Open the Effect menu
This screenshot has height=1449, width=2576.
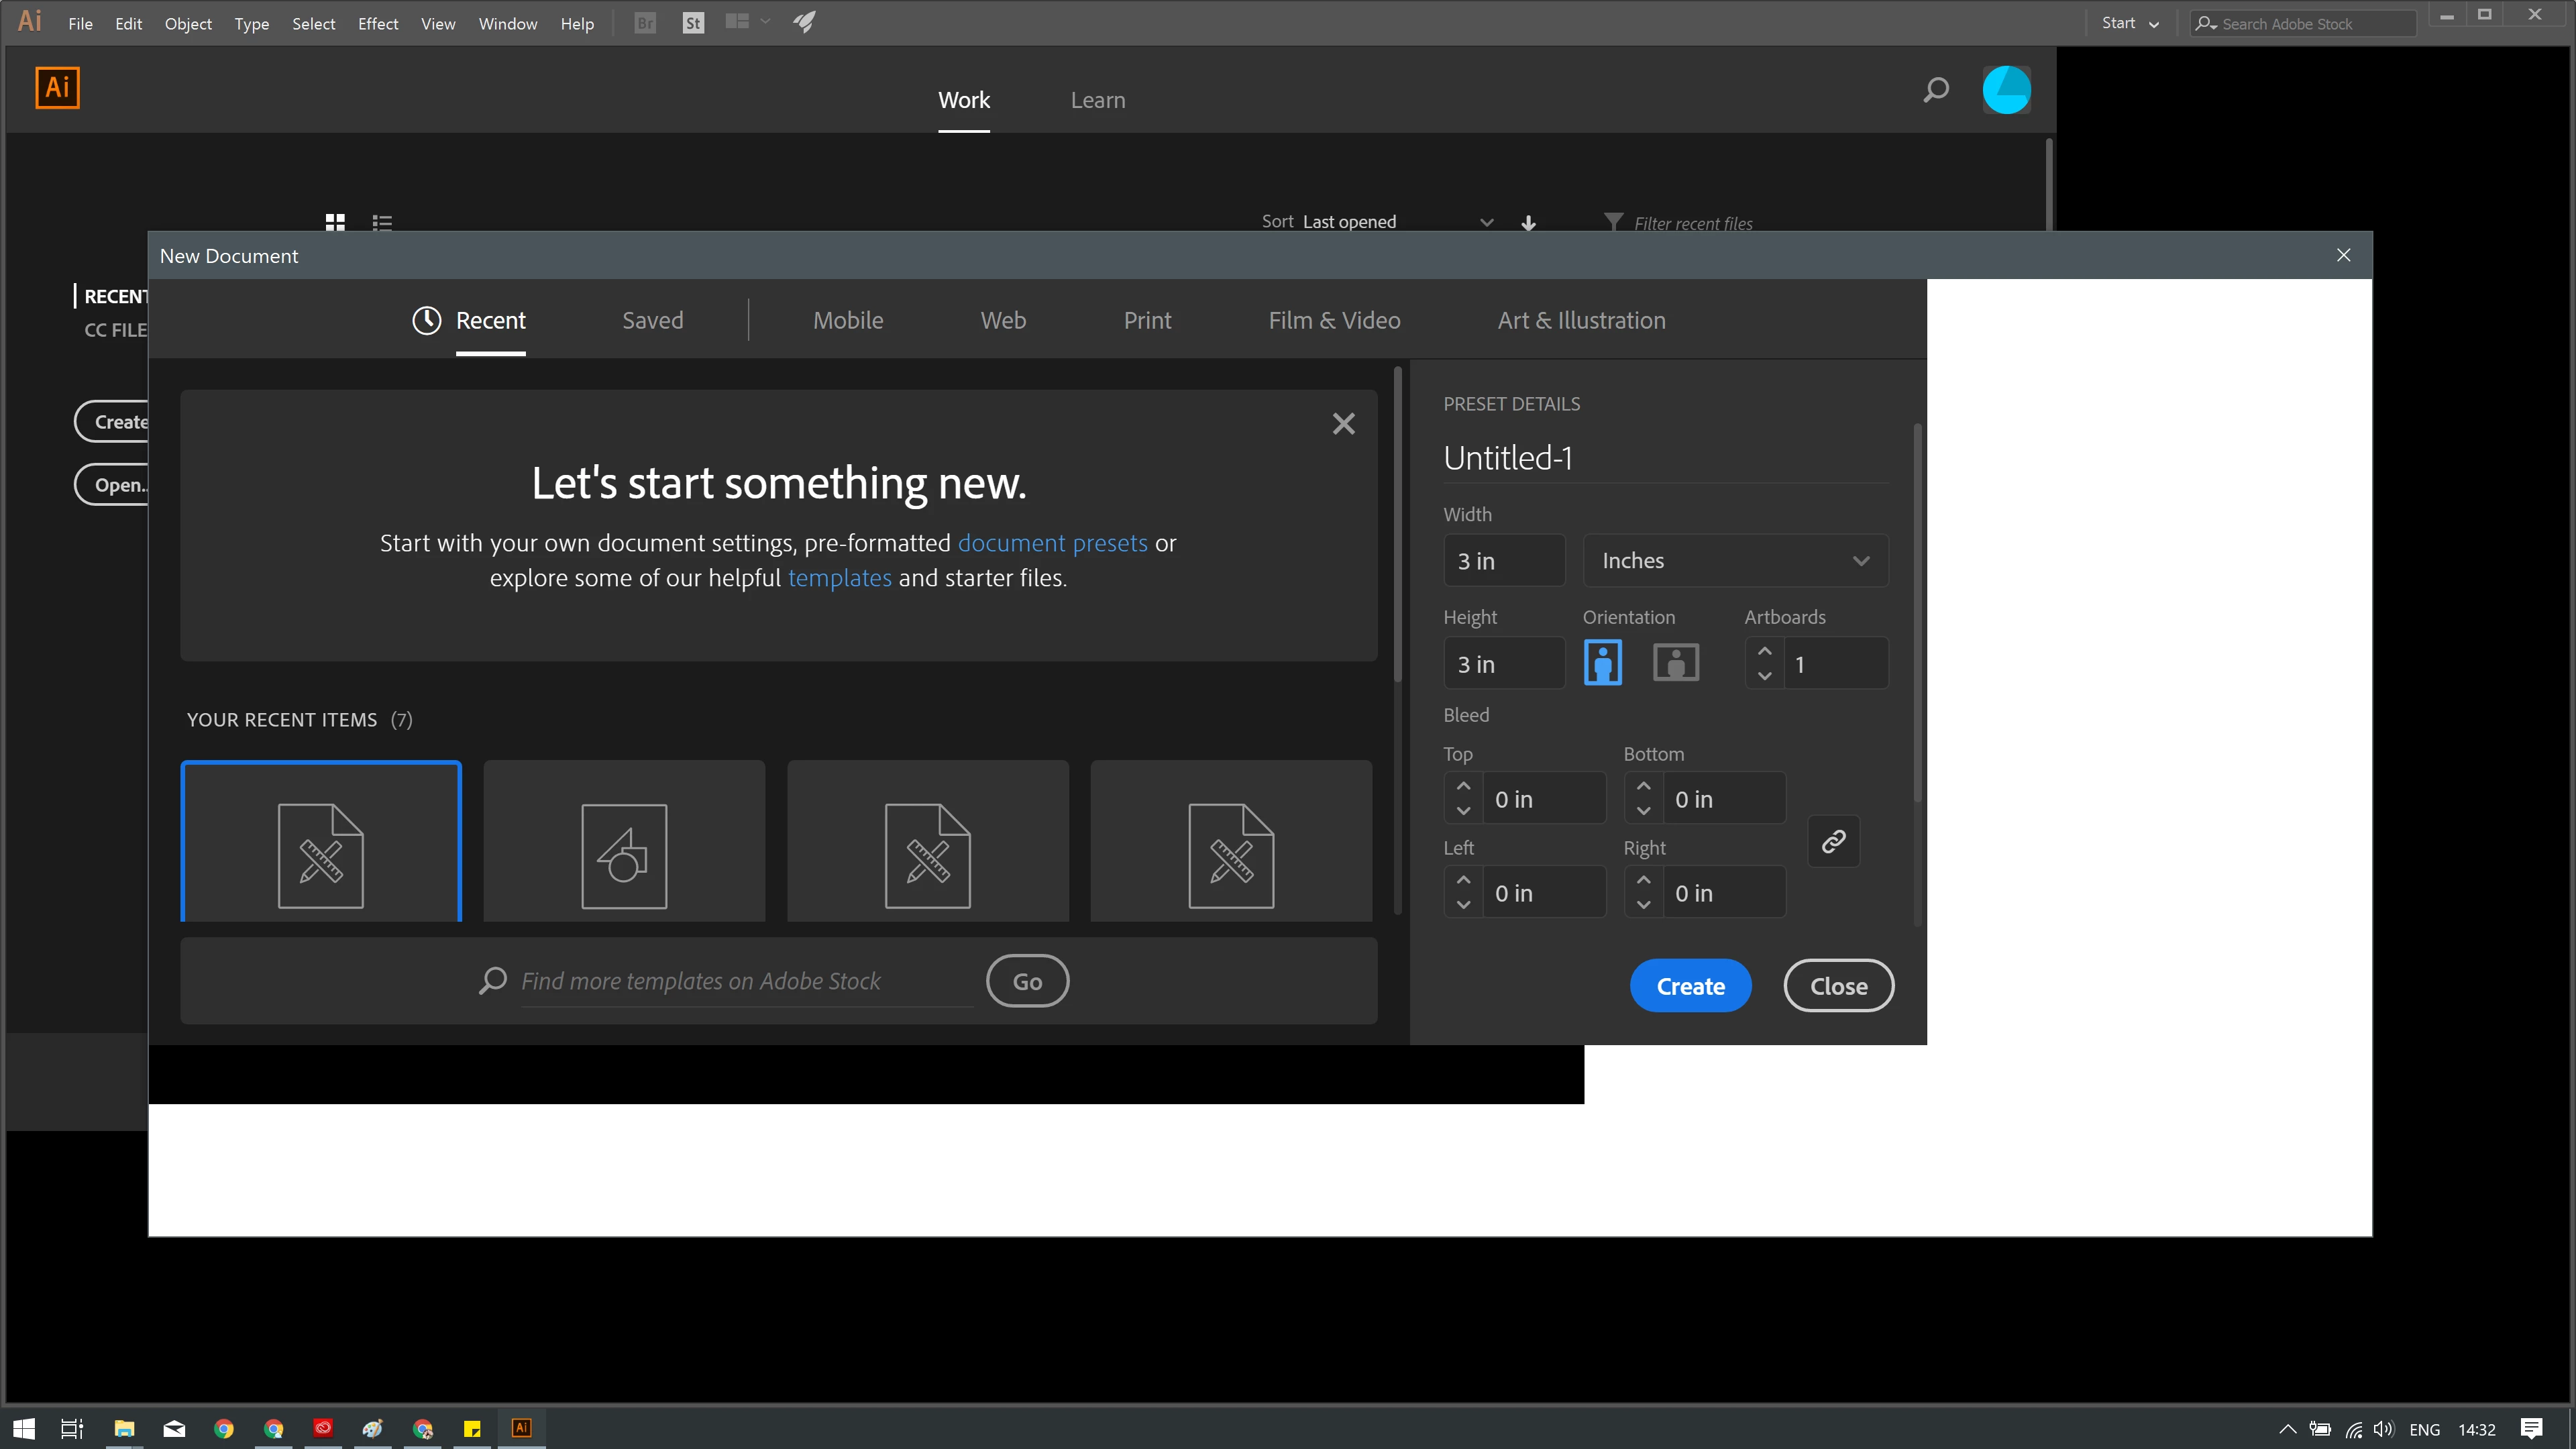[378, 23]
